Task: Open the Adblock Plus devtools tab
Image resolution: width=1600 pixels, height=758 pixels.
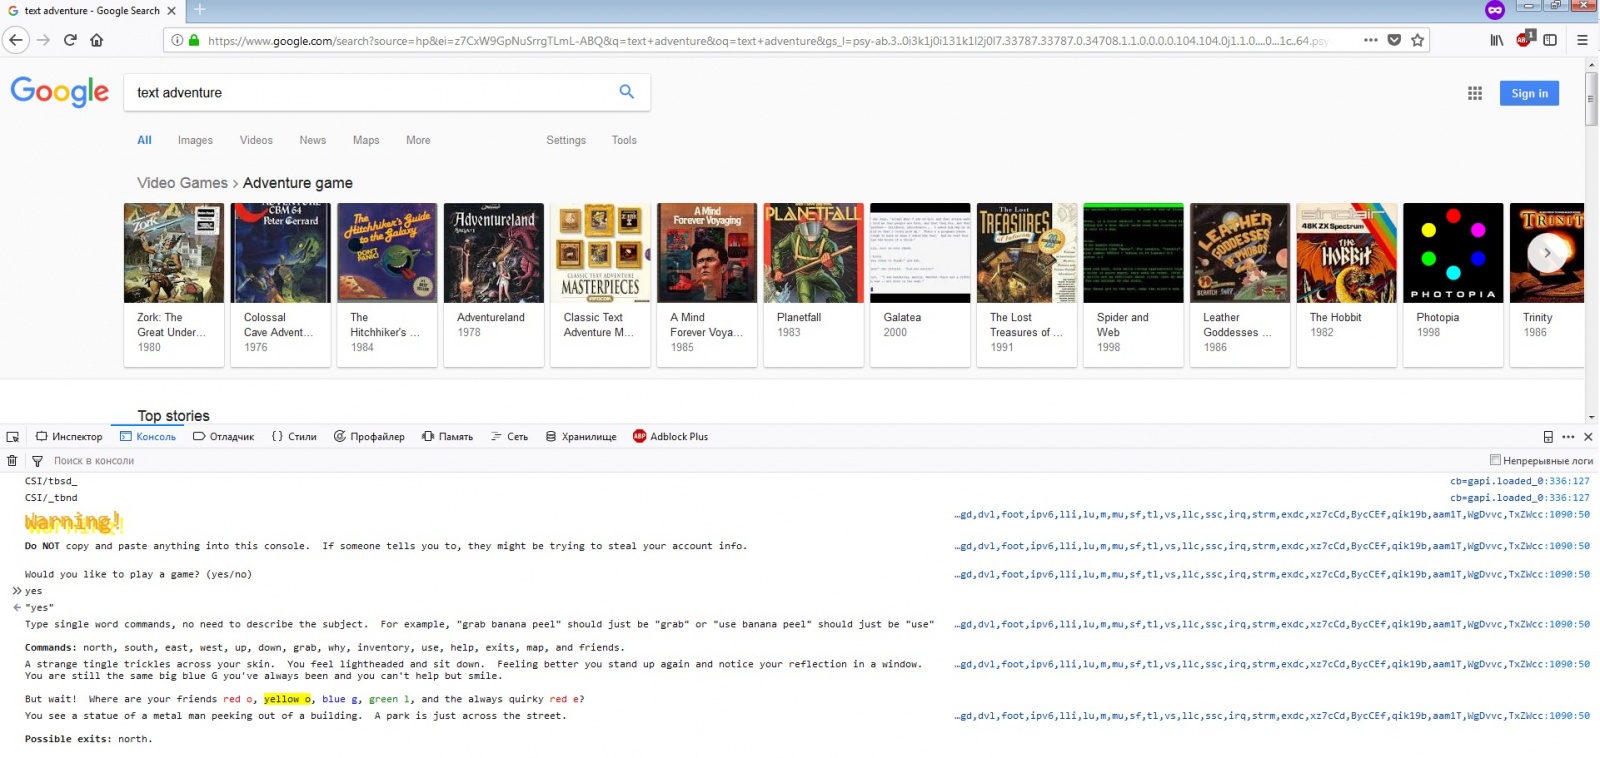Action: coord(670,437)
